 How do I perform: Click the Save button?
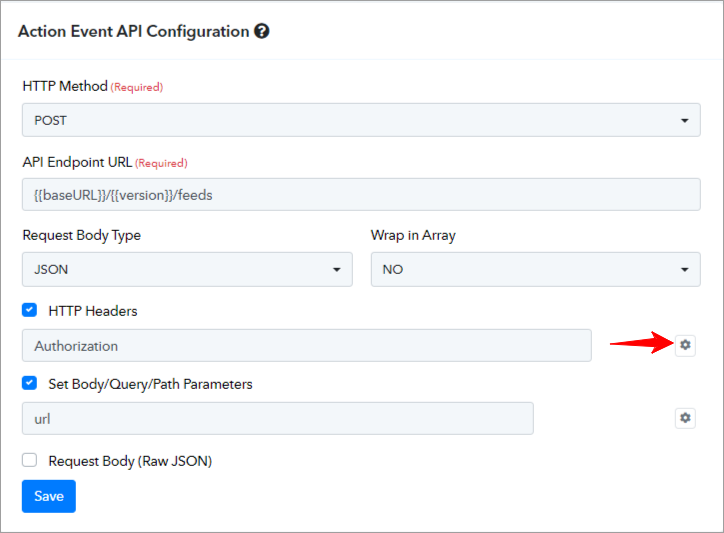48,496
